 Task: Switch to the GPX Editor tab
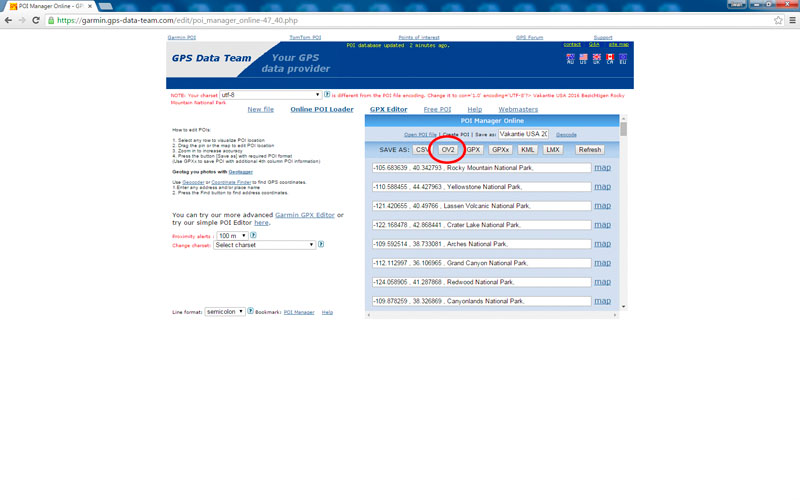click(388, 109)
